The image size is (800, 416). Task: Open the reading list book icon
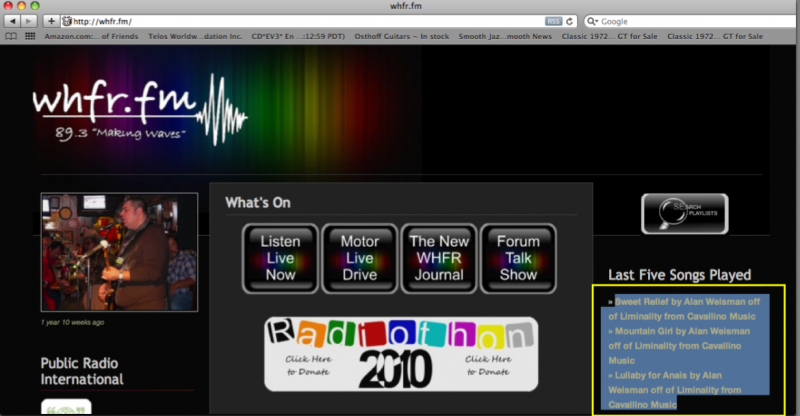pos(12,36)
